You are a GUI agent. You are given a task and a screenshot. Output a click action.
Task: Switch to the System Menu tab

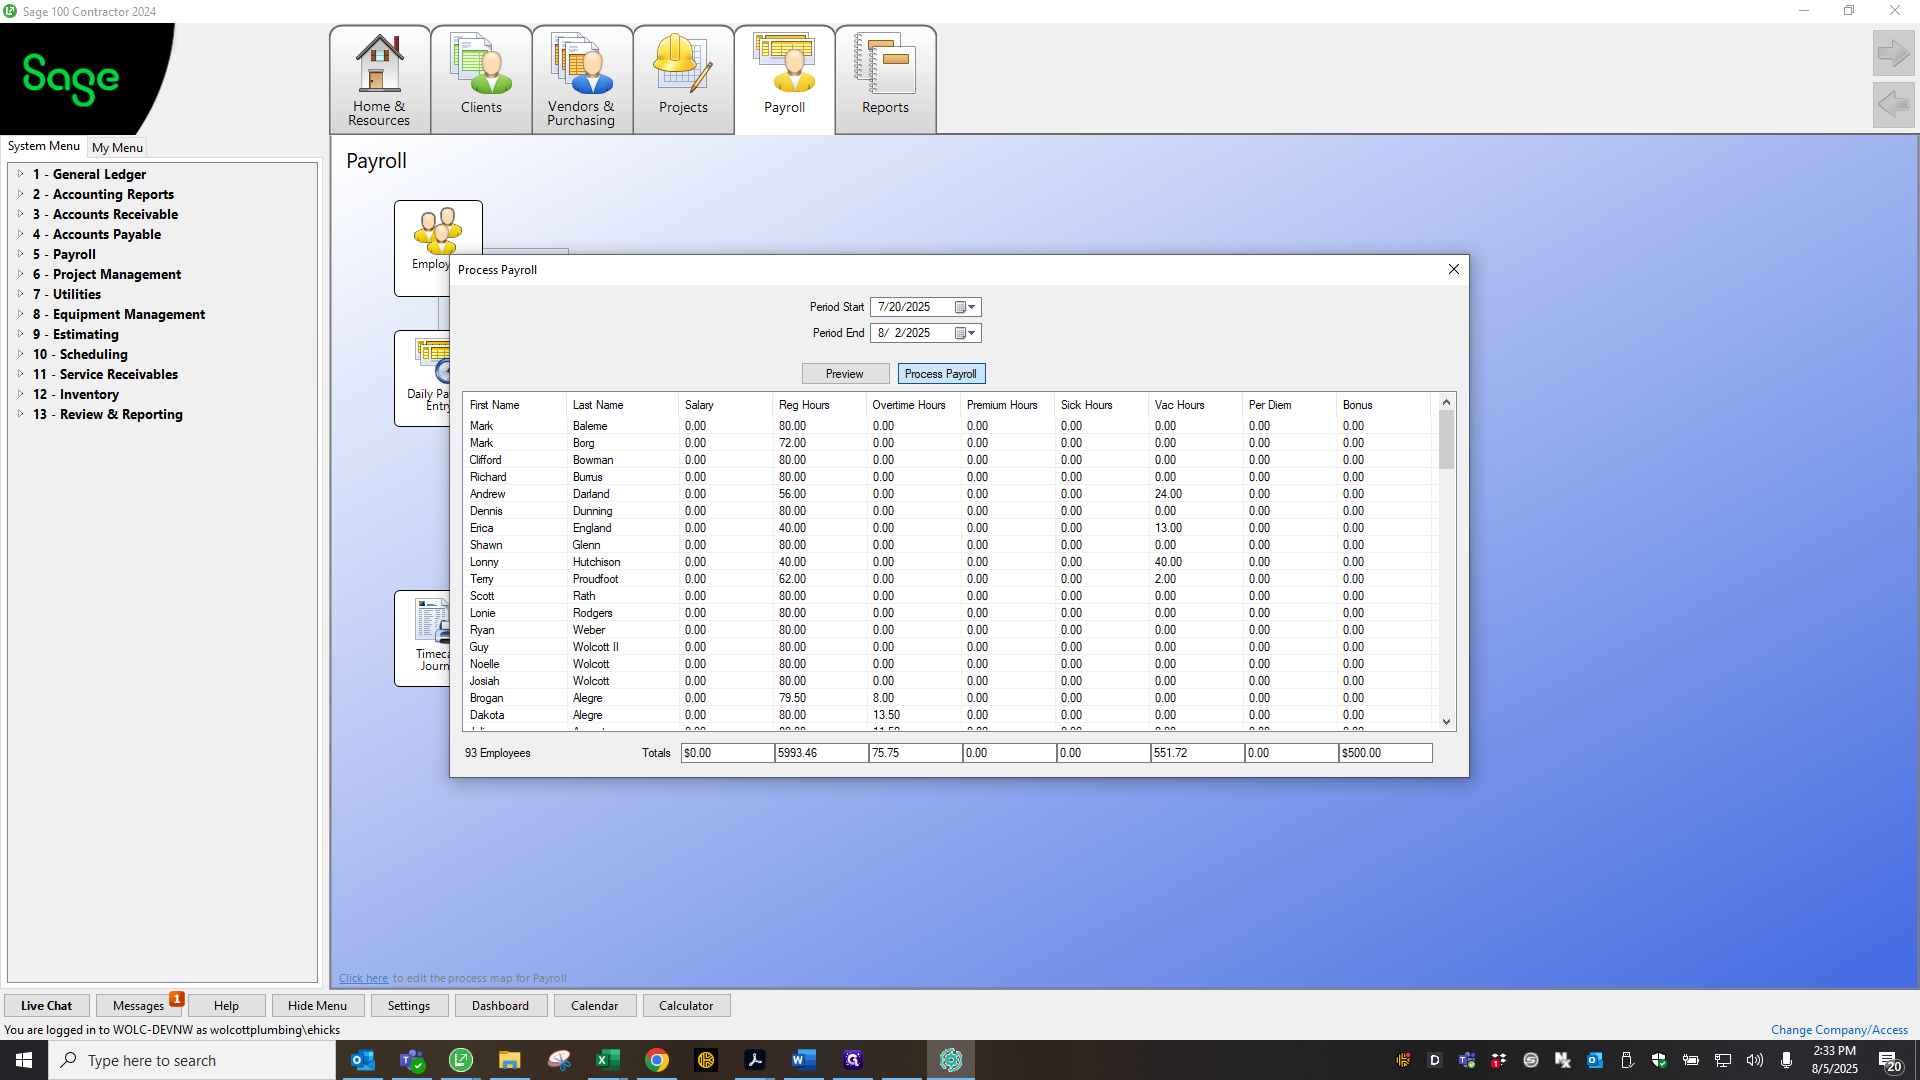point(44,146)
